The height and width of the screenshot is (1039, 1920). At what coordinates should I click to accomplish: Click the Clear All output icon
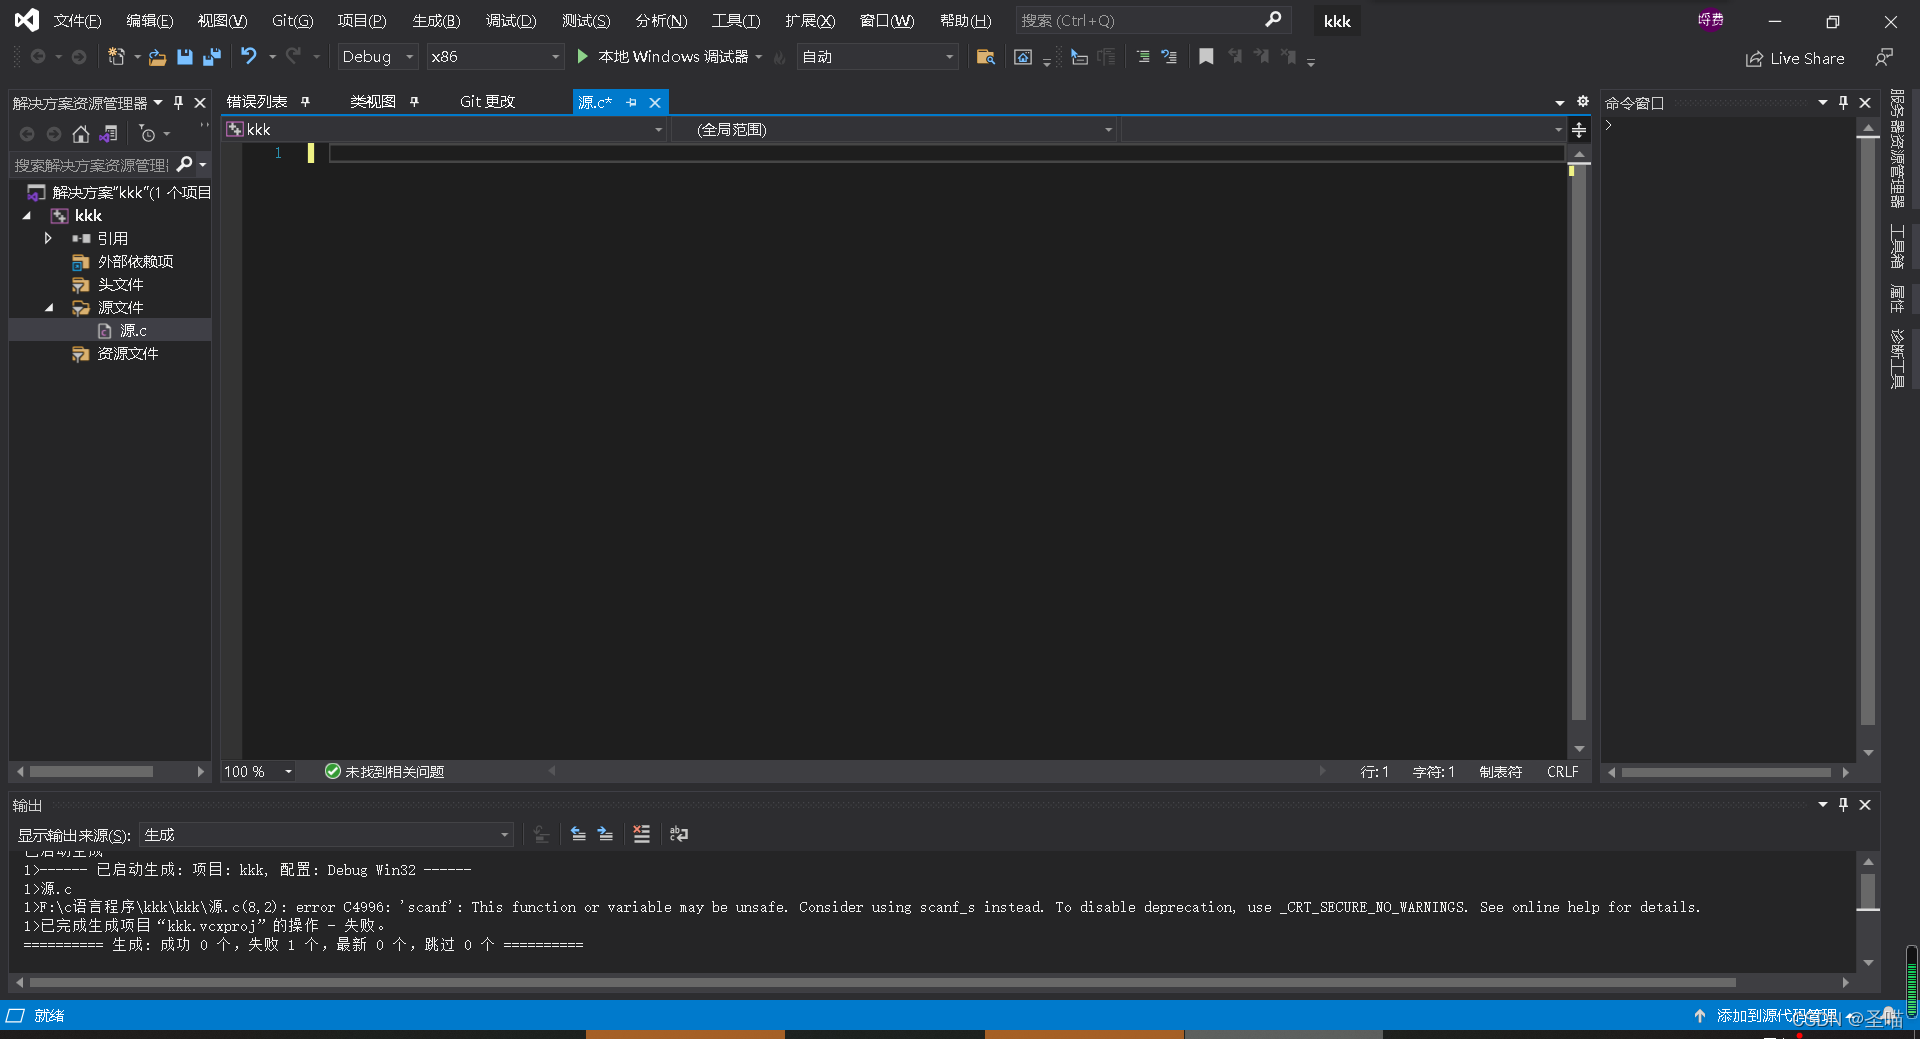tap(642, 834)
